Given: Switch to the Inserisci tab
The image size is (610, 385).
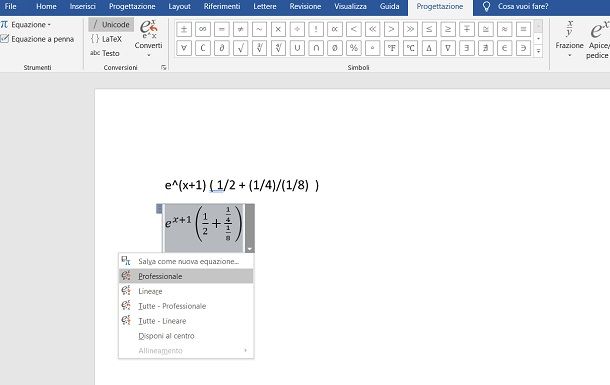Looking at the screenshot, I should (82, 6).
